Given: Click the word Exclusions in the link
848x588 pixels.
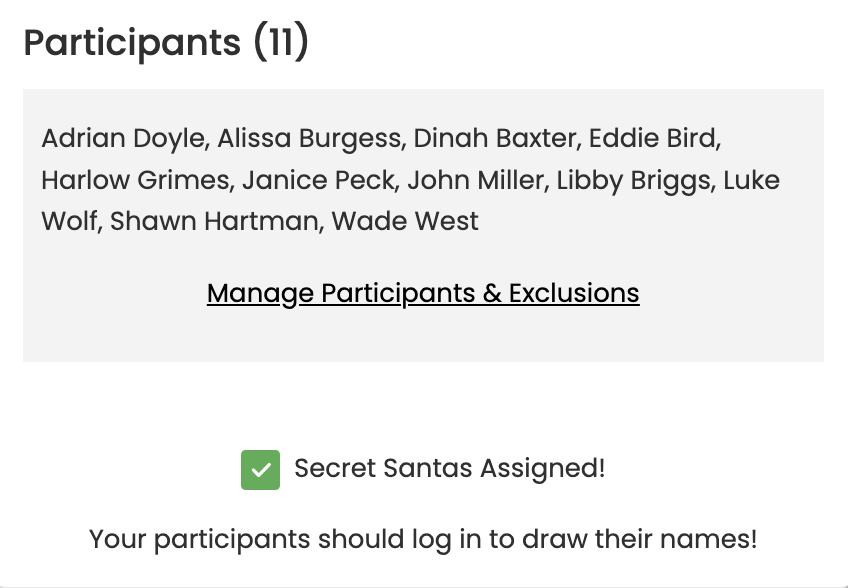Looking at the screenshot, I should tap(574, 293).
